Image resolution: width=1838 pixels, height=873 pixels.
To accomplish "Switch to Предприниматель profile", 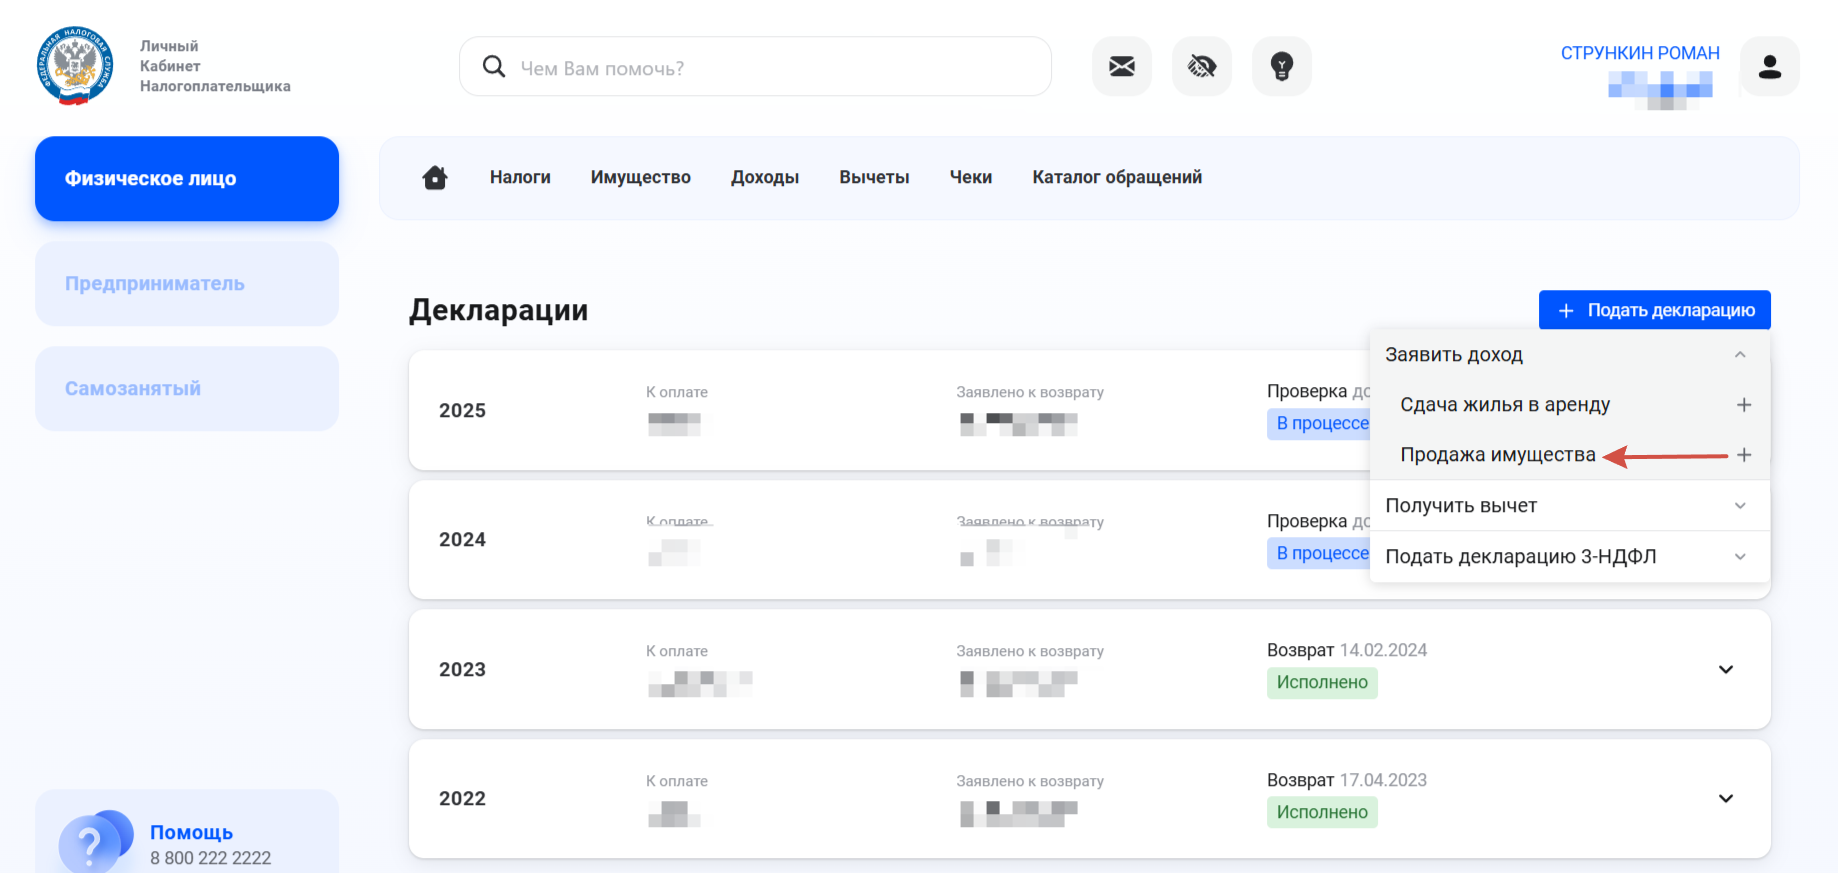I will tap(187, 283).
